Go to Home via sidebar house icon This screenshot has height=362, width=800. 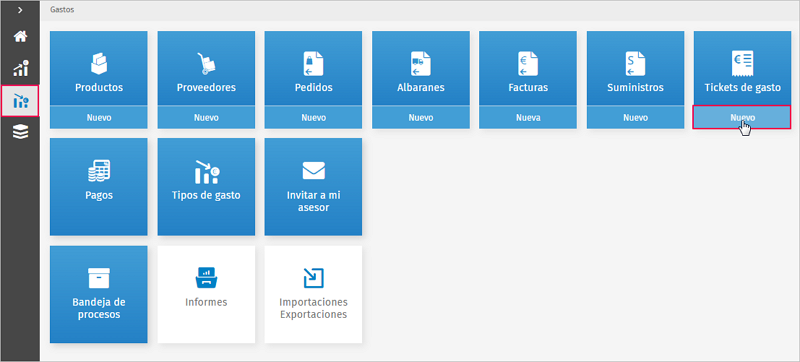(20, 37)
